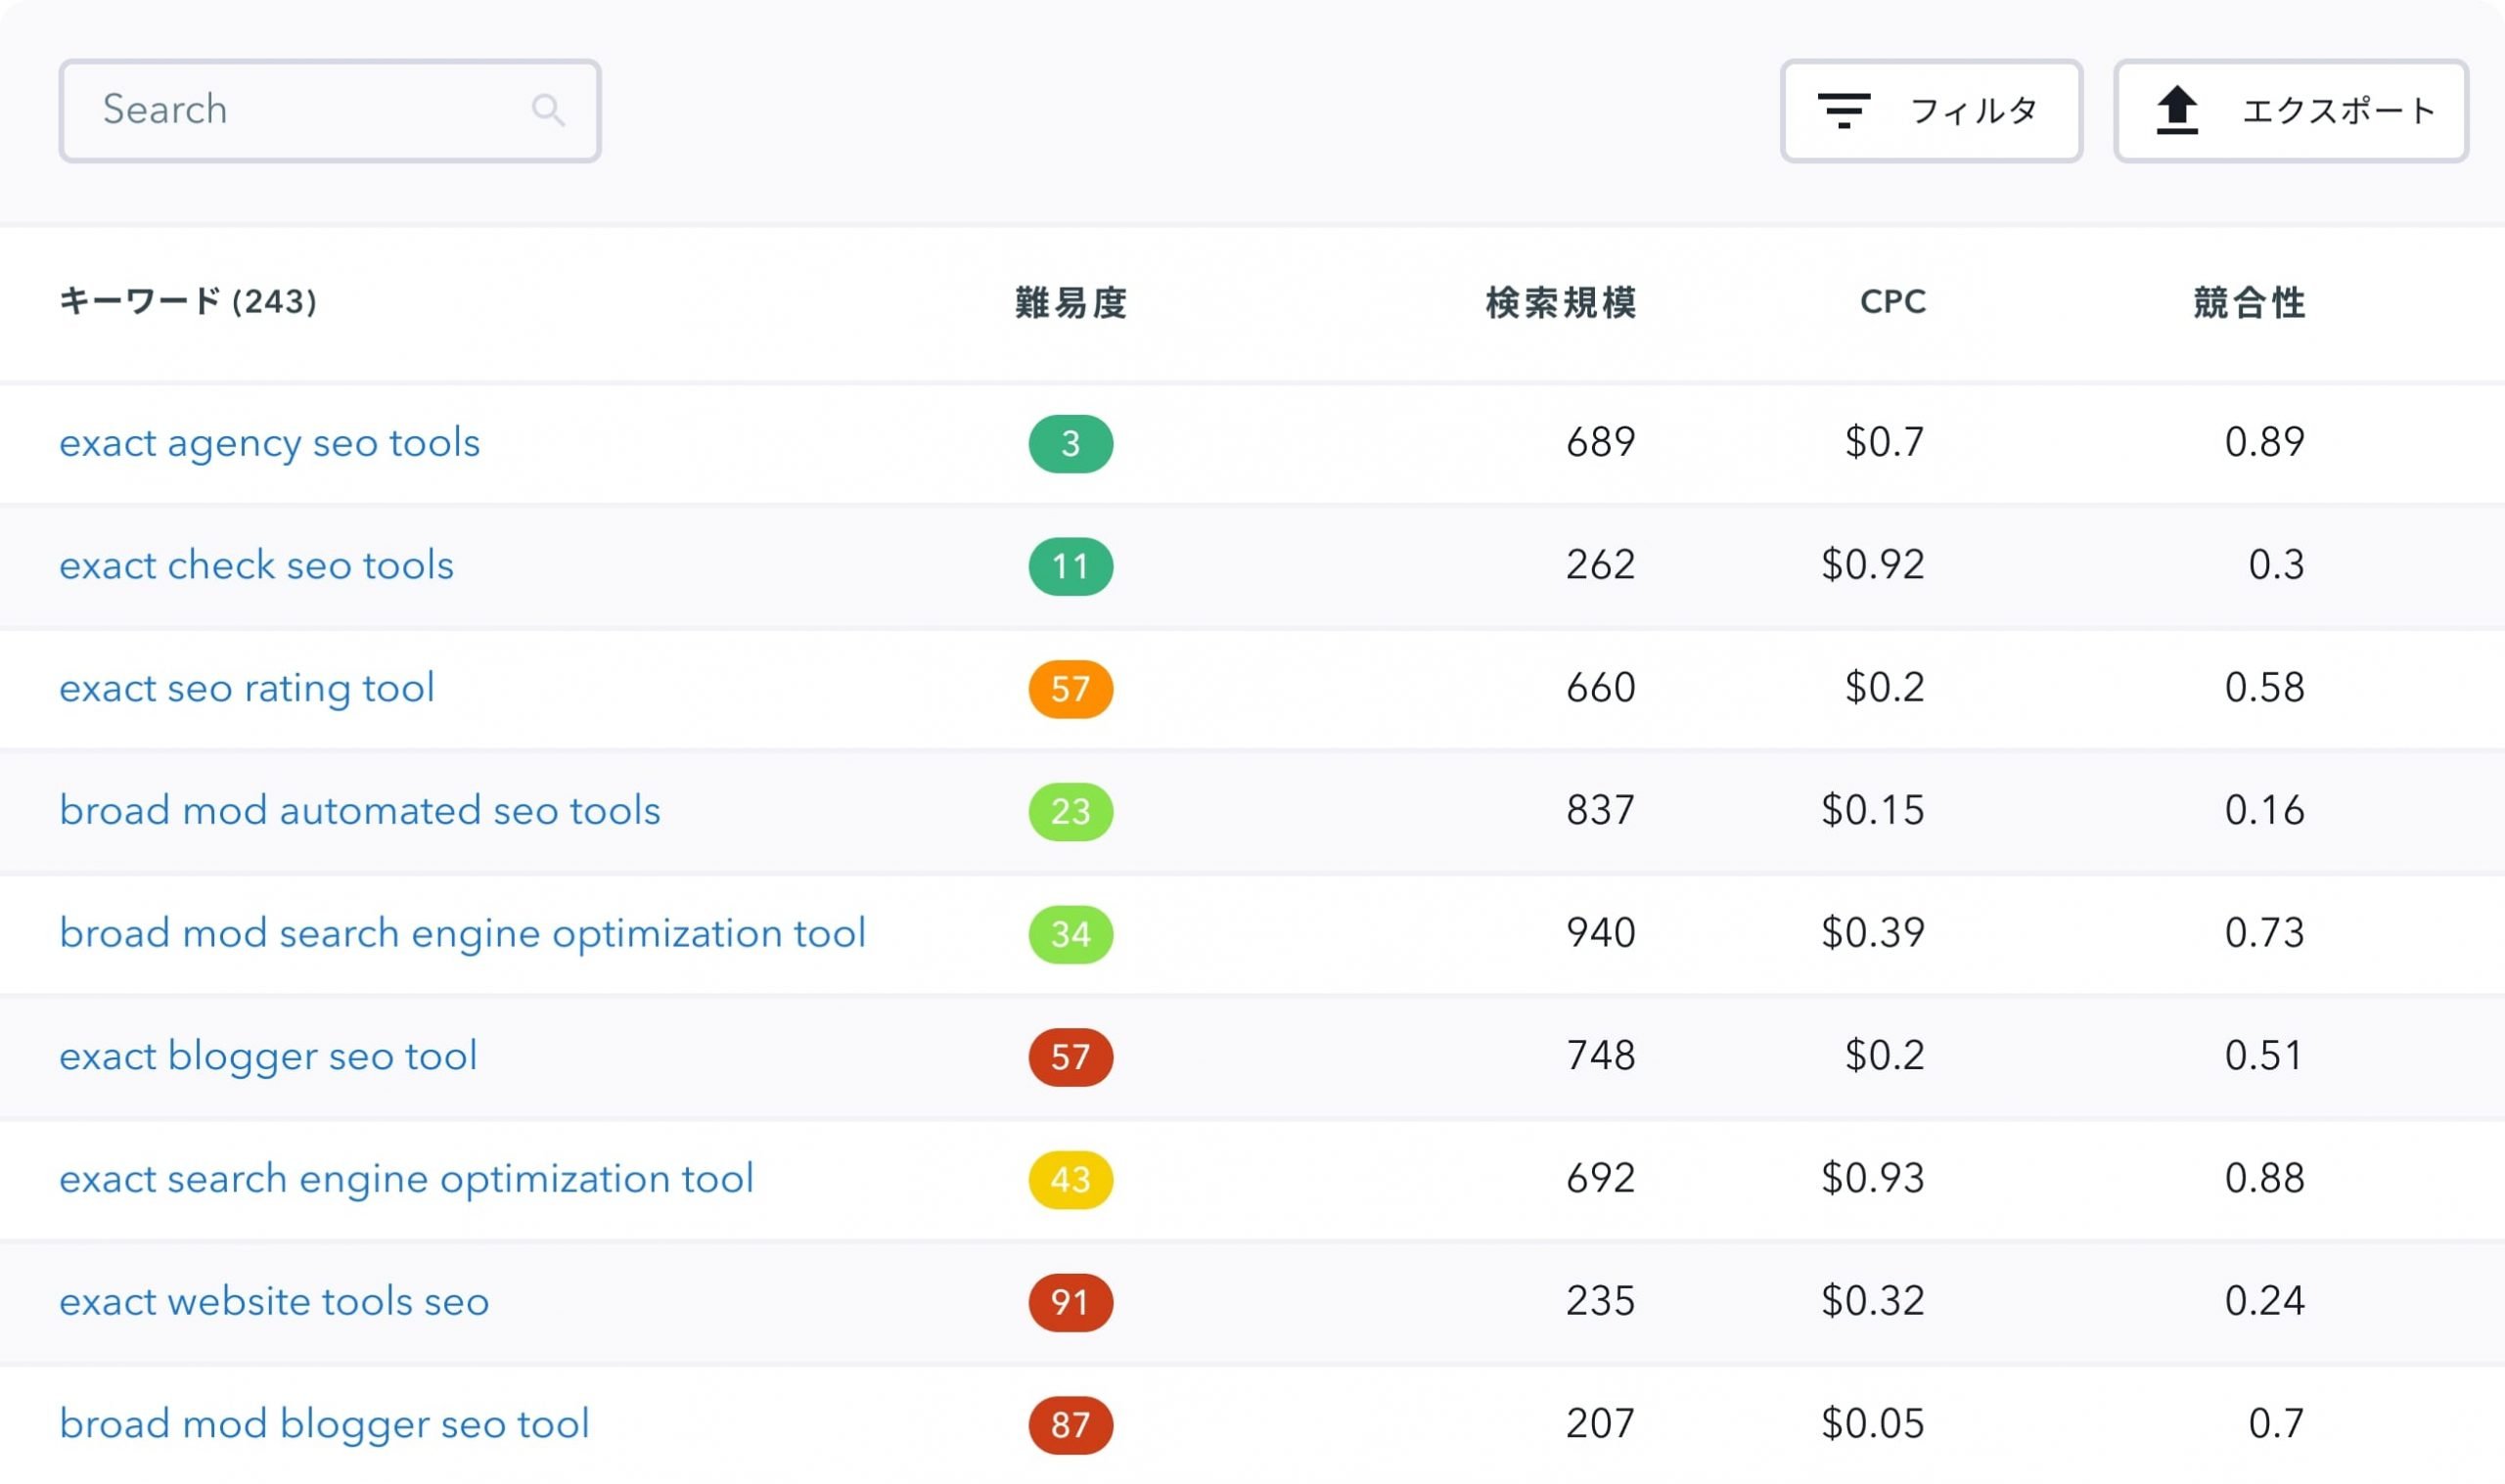Click the red difficulty badge 91

coord(1071,1302)
